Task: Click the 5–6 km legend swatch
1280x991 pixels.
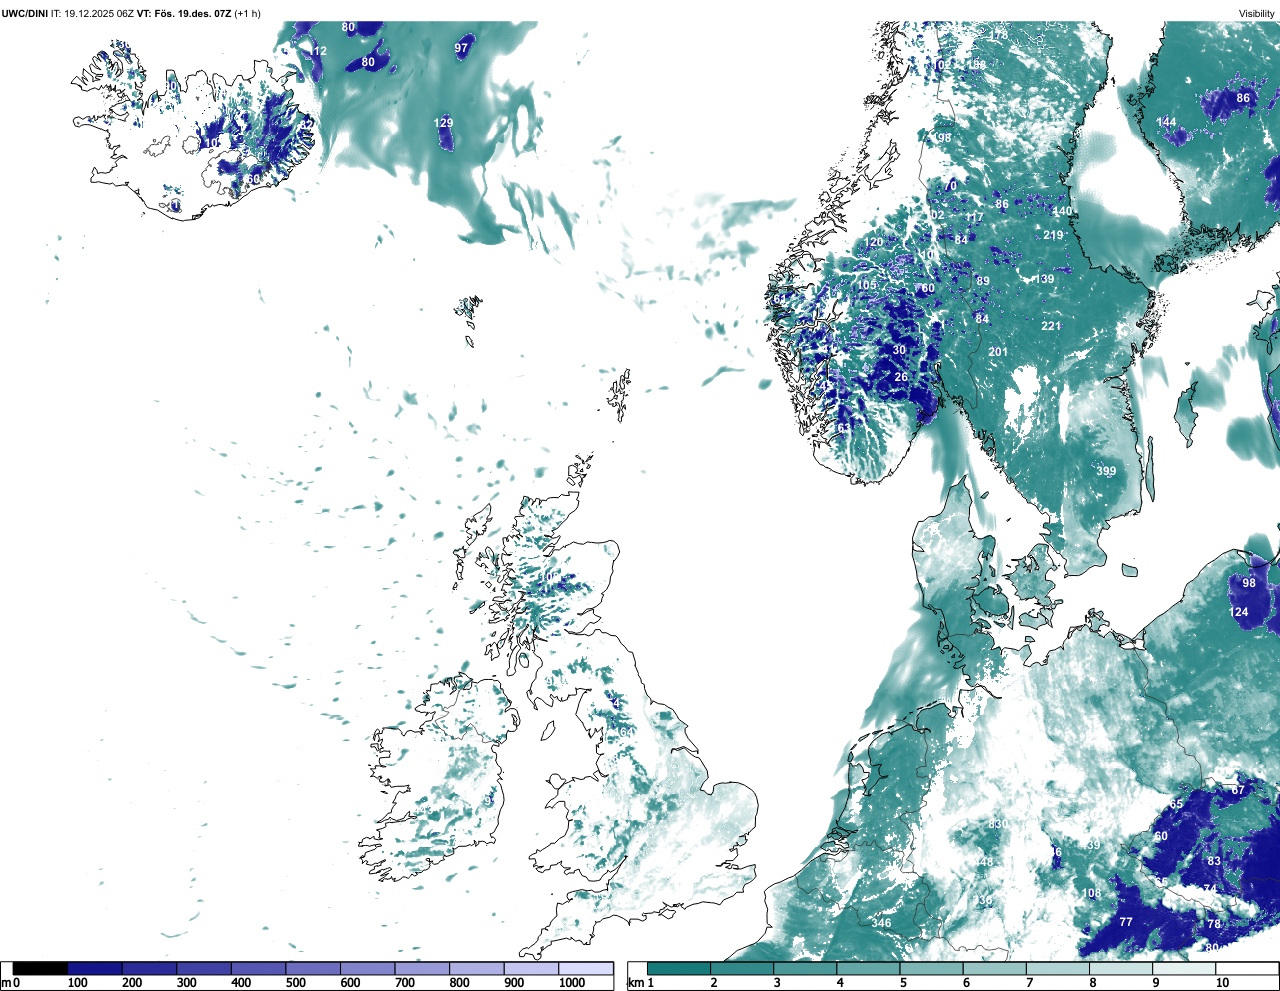Action: (931, 968)
